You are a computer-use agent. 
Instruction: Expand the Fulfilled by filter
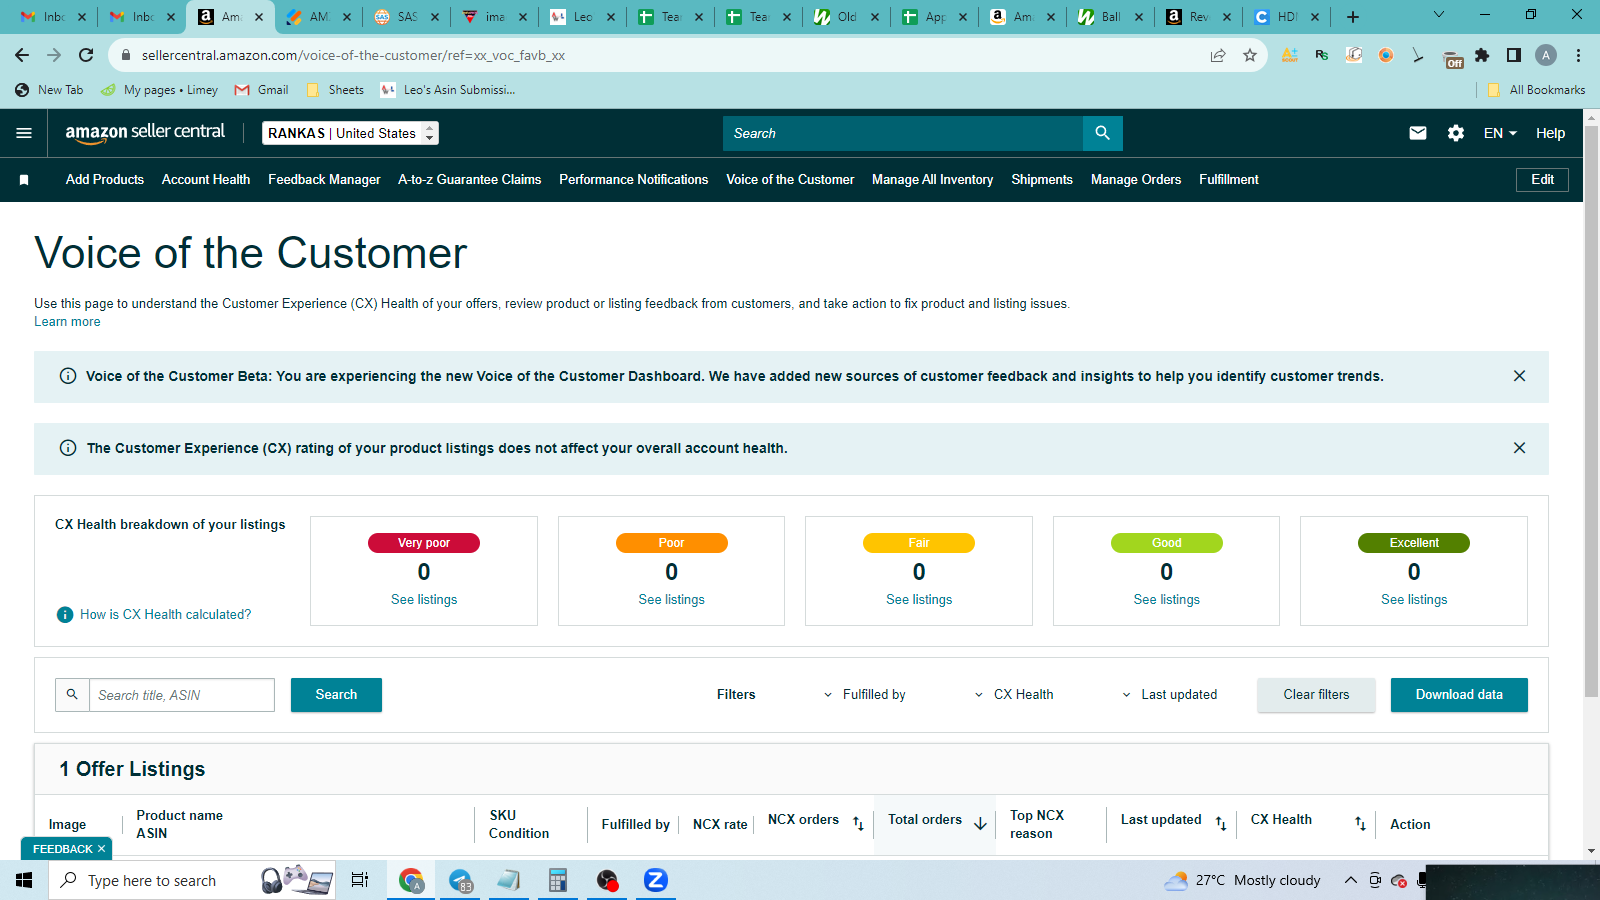(865, 694)
